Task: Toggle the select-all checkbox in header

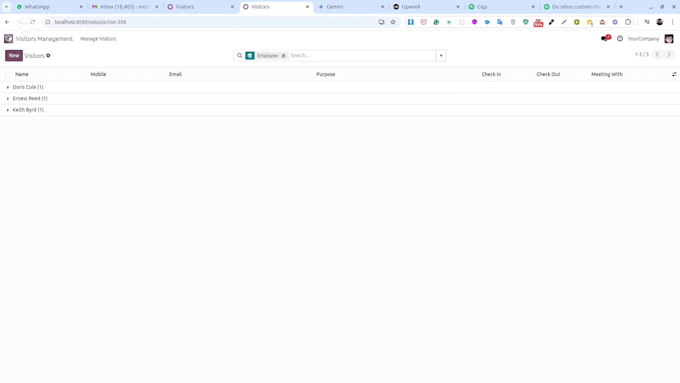Action: click(7, 74)
